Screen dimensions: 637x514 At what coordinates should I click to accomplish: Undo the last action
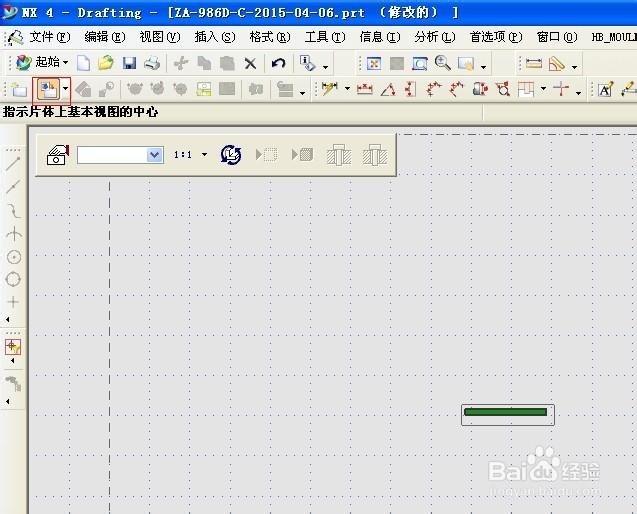[278, 63]
